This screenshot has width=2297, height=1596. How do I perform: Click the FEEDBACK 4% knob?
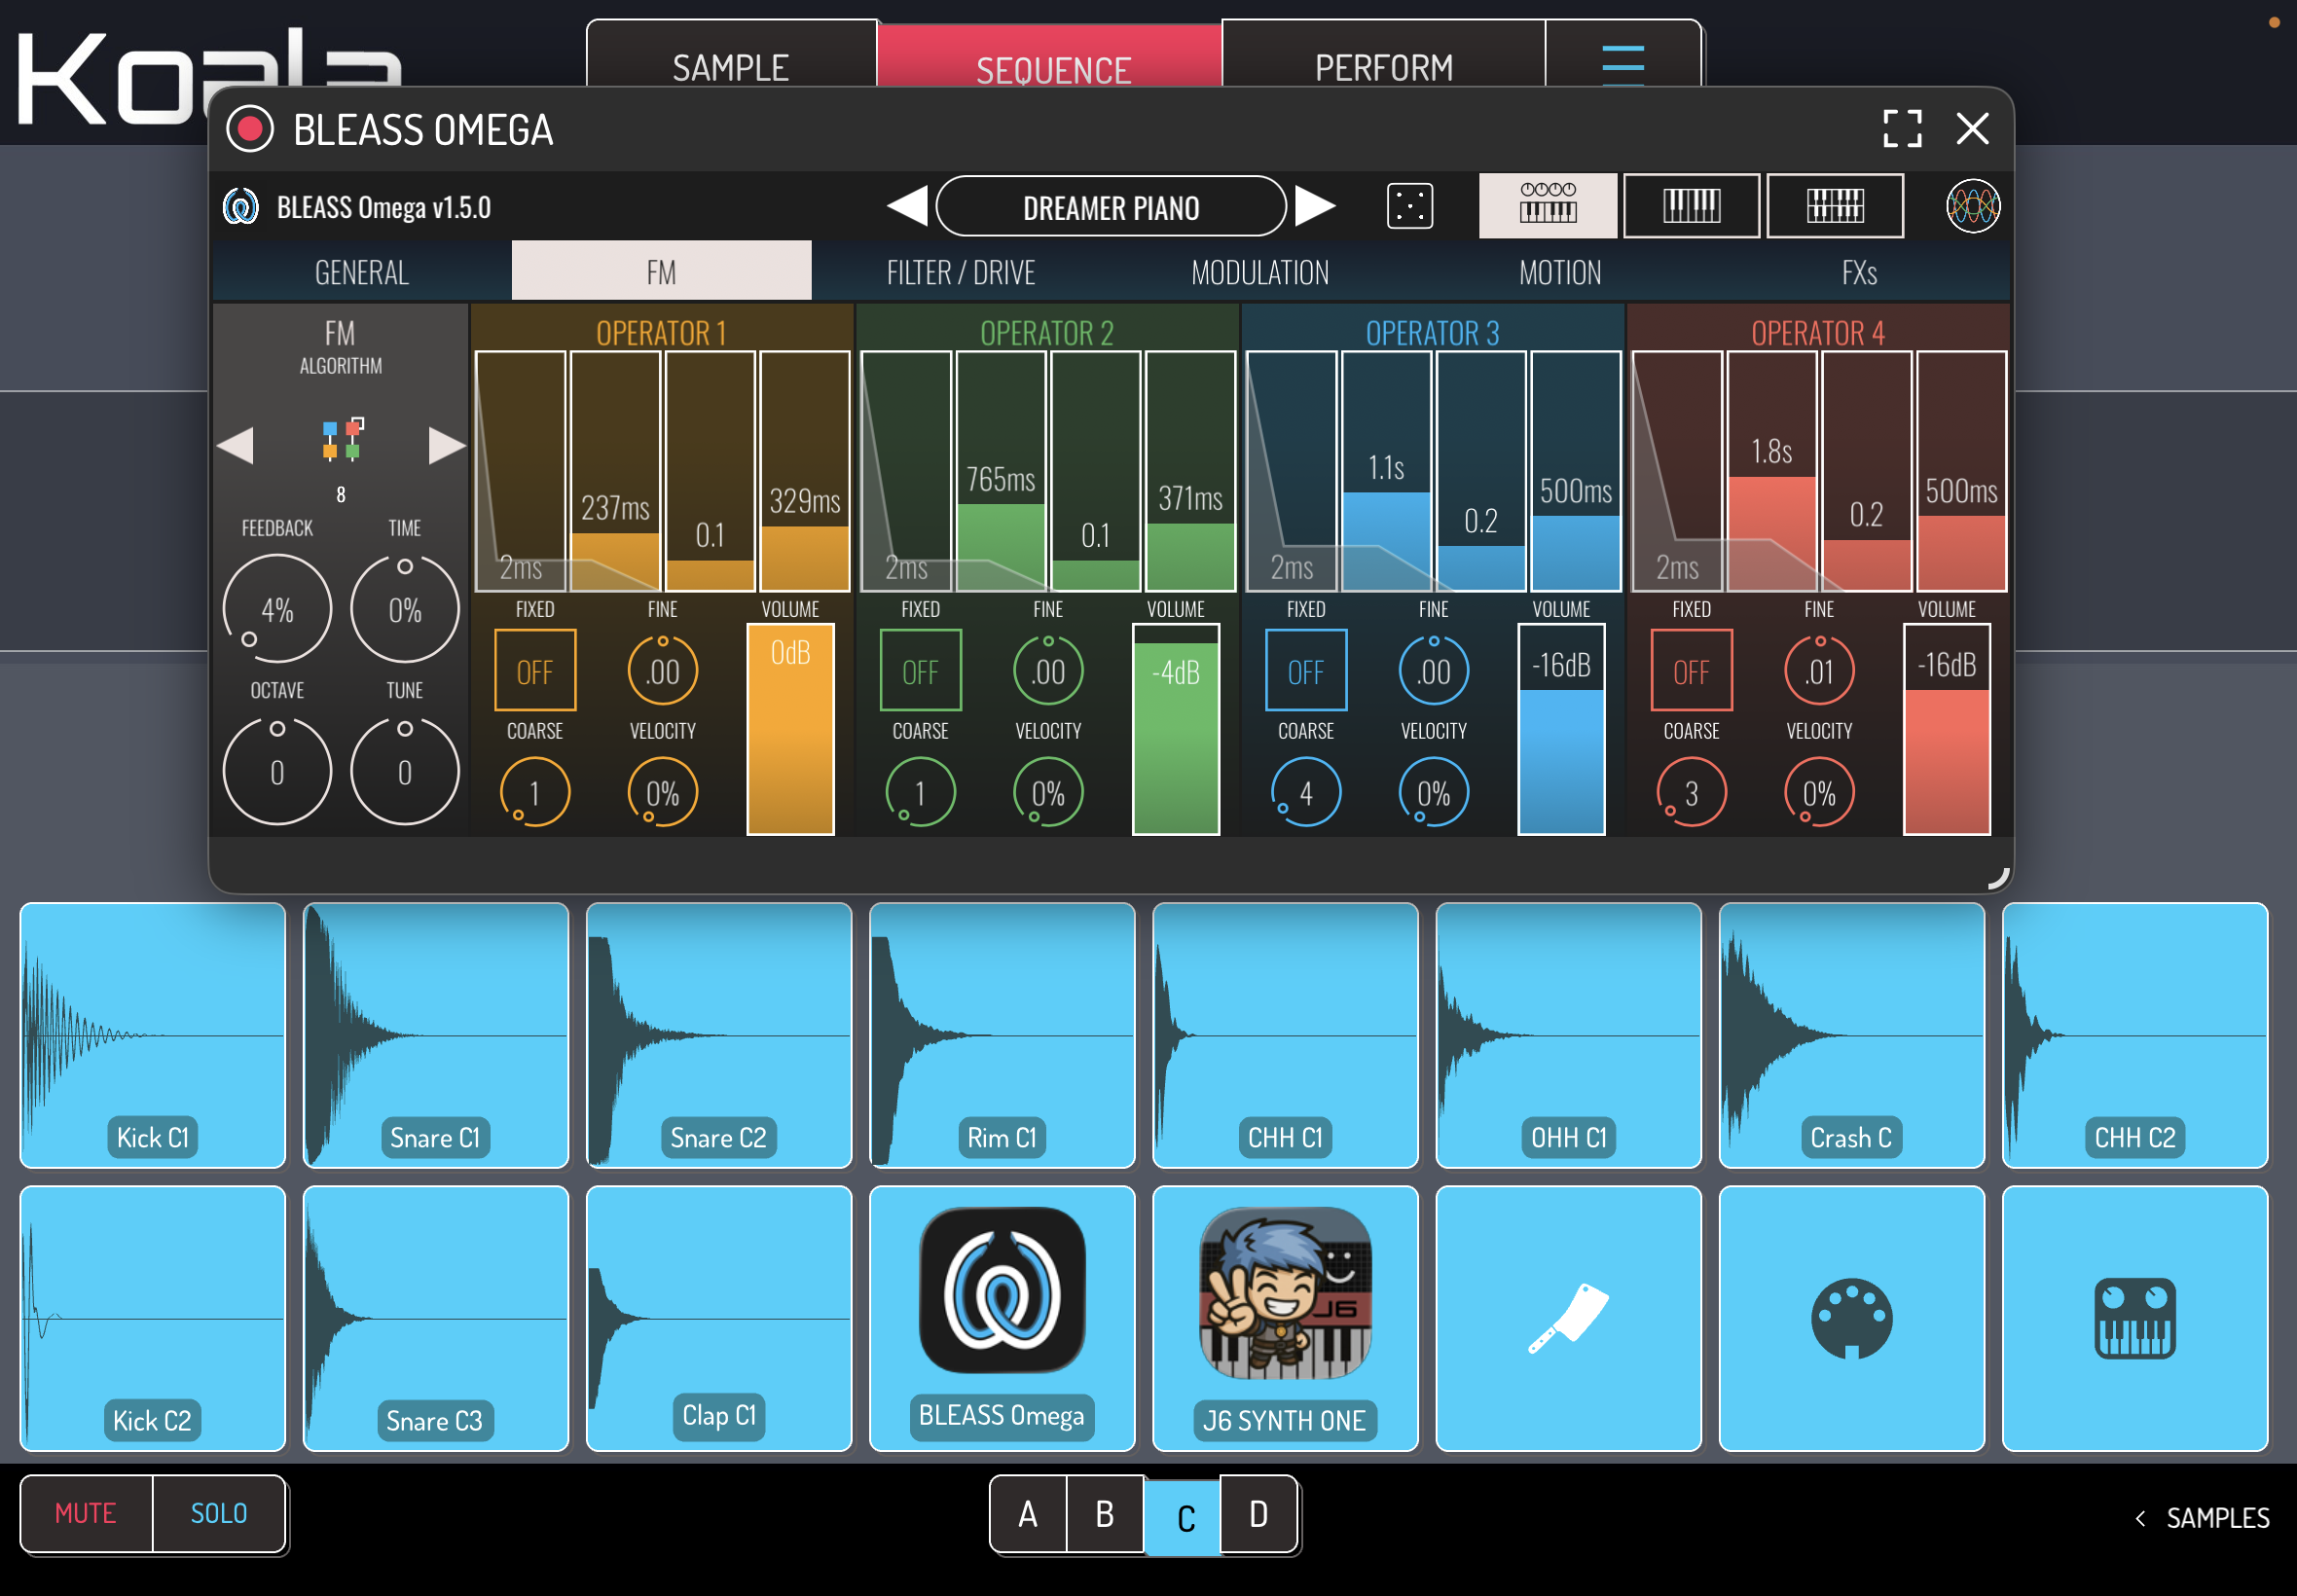(277, 609)
